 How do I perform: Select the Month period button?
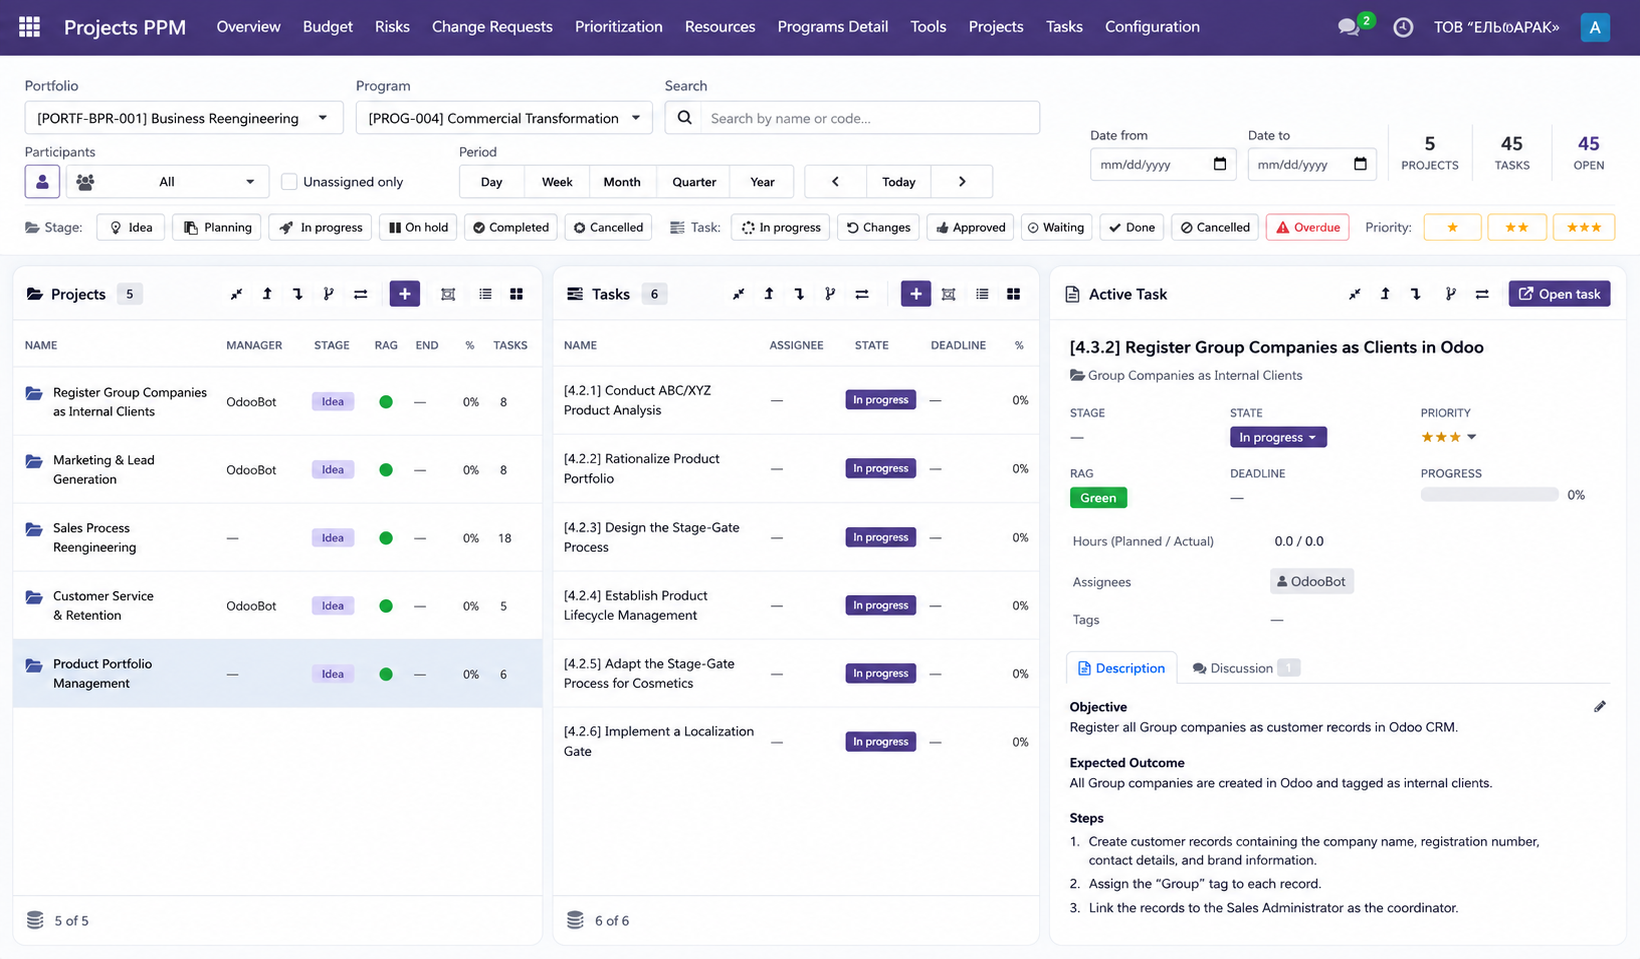tap(622, 182)
